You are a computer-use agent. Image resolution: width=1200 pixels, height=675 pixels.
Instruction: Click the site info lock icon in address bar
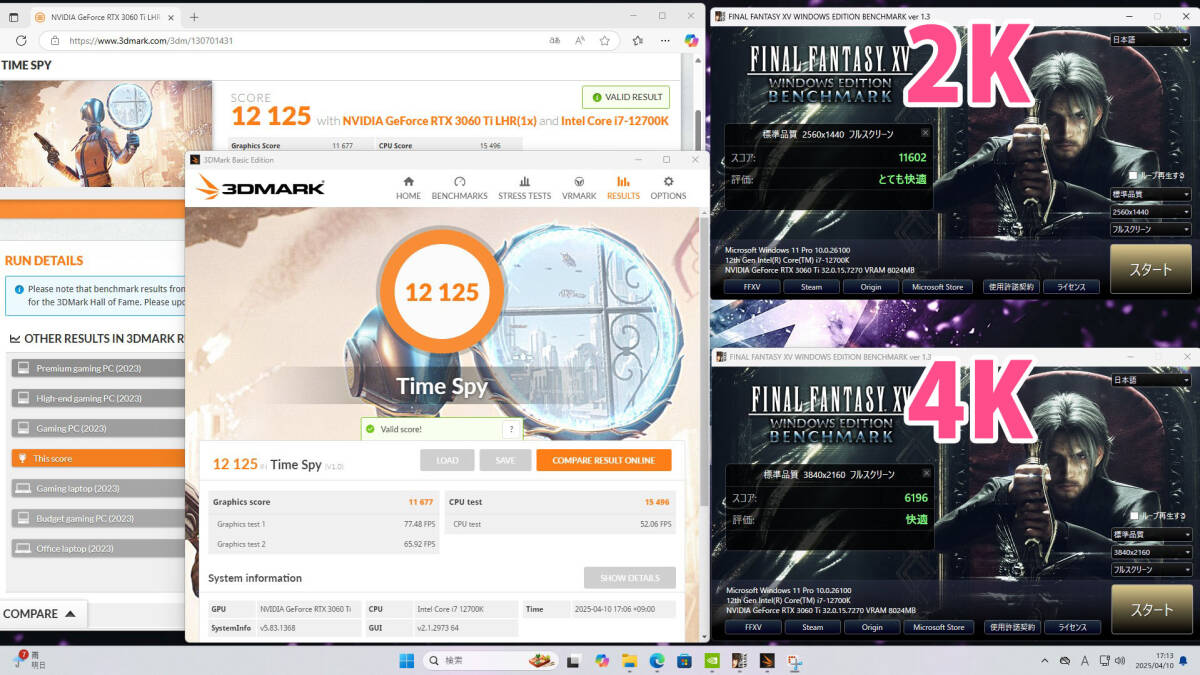click(54, 41)
